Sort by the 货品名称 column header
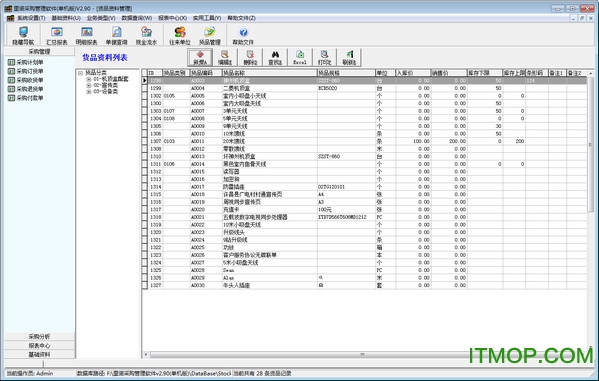The image size is (599, 381). pos(269,73)
